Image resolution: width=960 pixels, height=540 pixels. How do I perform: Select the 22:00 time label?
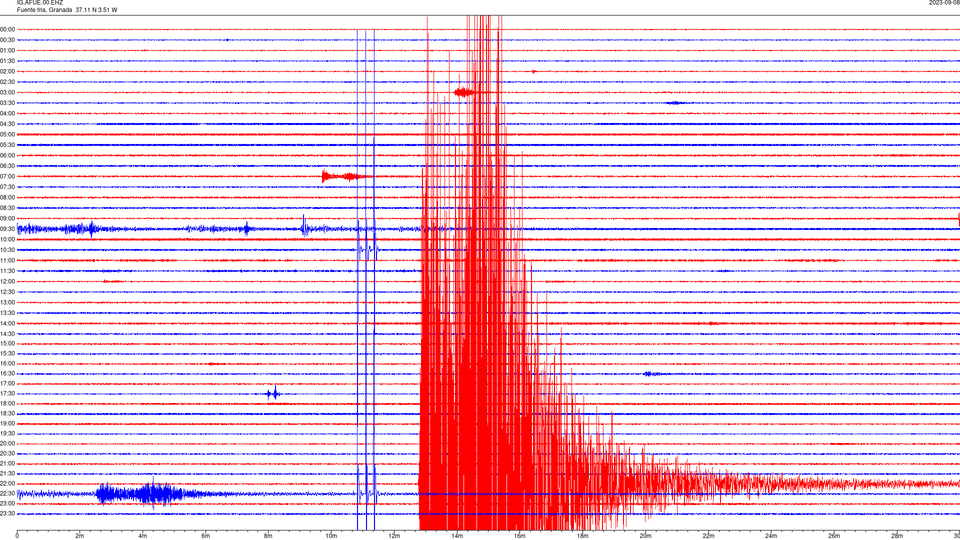click(7, 484)
